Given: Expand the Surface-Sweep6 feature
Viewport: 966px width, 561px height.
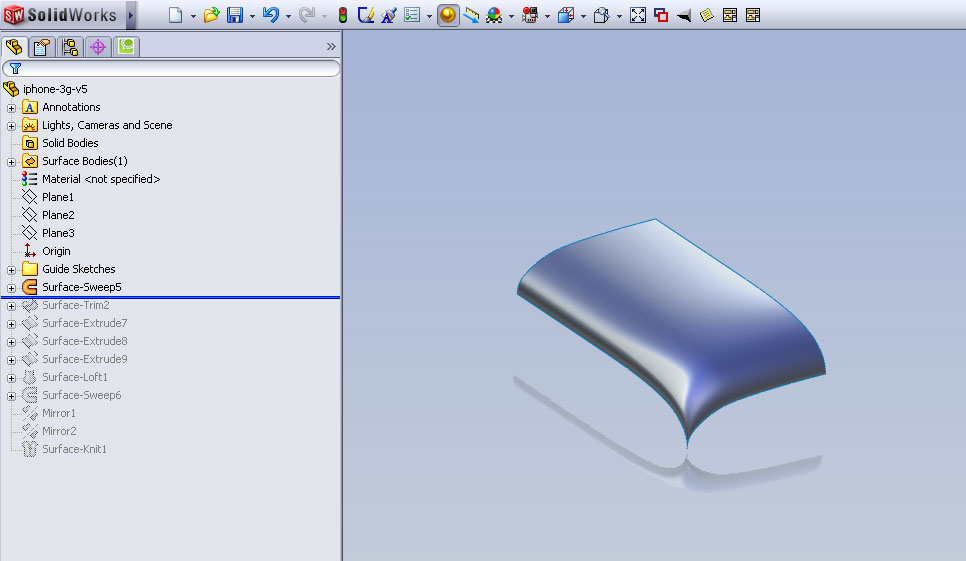Looking at the screenshot, I should point(11,396).
